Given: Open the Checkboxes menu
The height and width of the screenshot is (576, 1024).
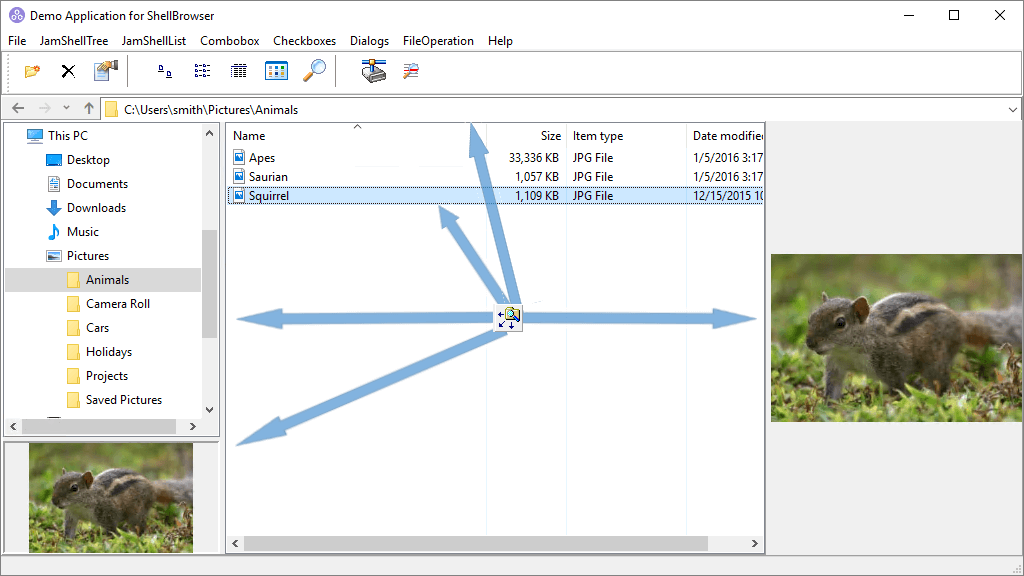Looking at the screenshot, I should click(x=304, y=41).
